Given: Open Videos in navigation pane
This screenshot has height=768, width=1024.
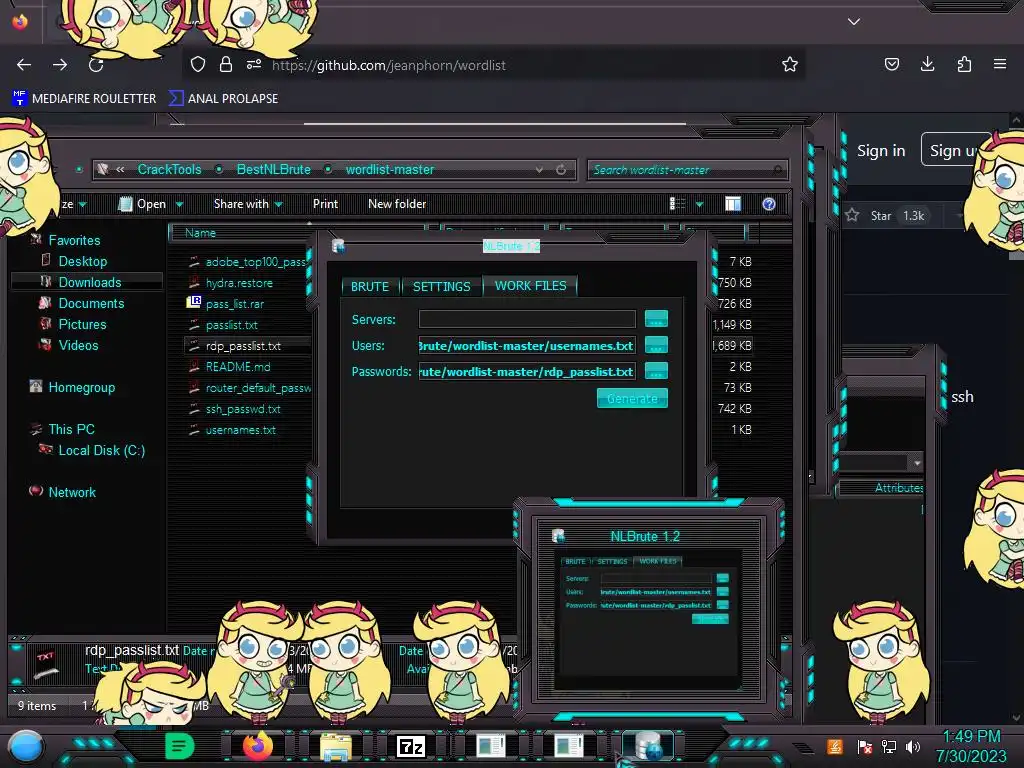Looking at the screenshot, I should (78, 345).
